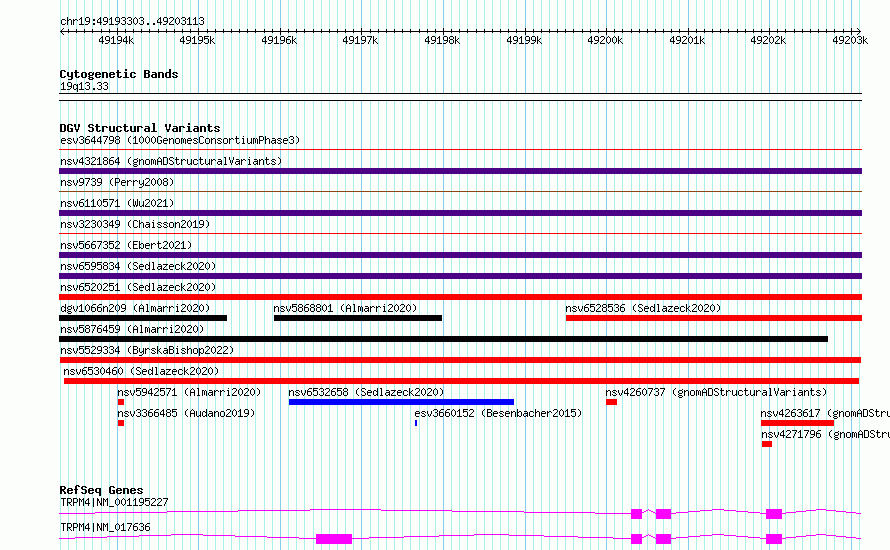The width and height of the screenshot is (890, 550).
Task: Click the 49203k ruler tick label
Action: coord(850,40)
